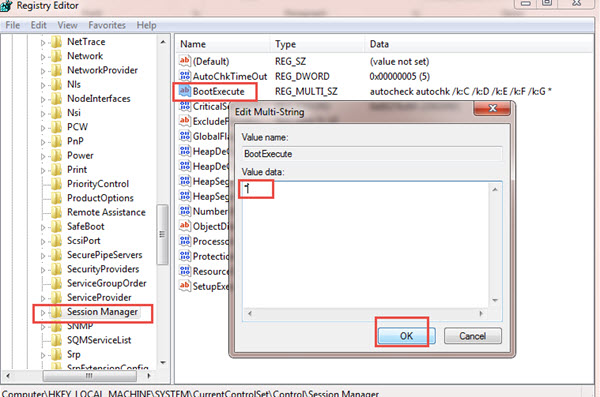Select the BootExecute value name
This screenshot has width=600, height=397.
click(x=218, y=91)
